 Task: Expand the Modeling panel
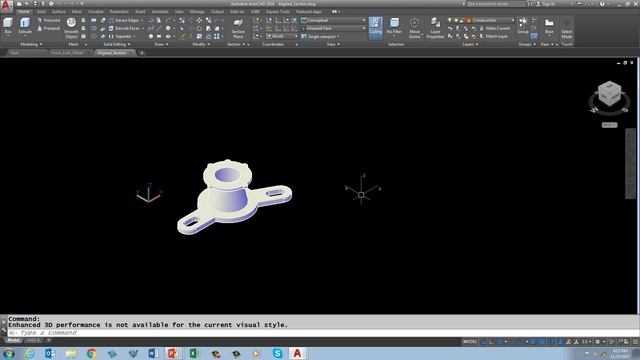click(x=31, y=44)
